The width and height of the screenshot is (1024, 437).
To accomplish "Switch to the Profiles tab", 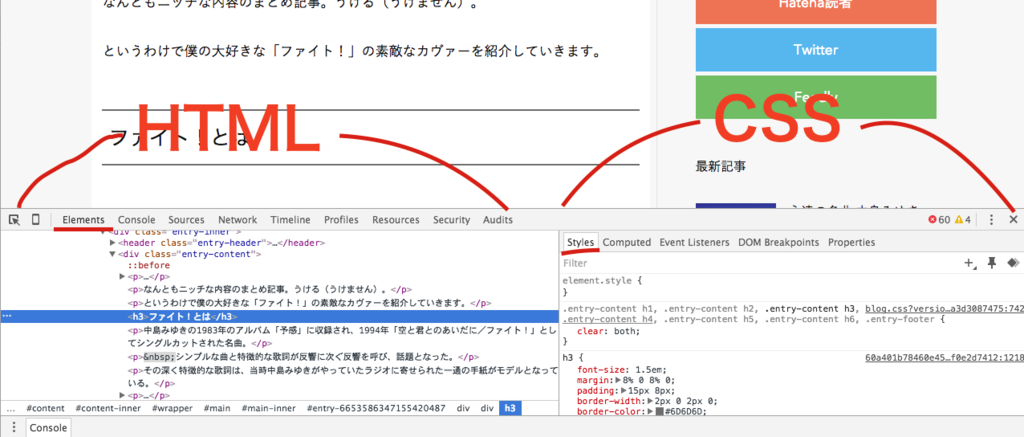I will coord(342,219).
